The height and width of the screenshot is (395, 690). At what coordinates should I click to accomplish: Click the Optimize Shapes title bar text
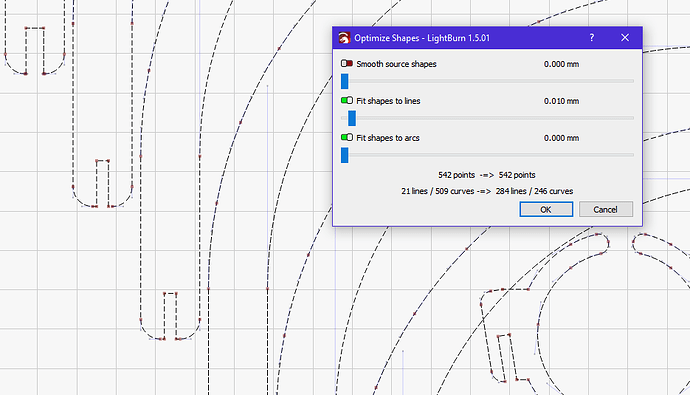coord(422,38)
